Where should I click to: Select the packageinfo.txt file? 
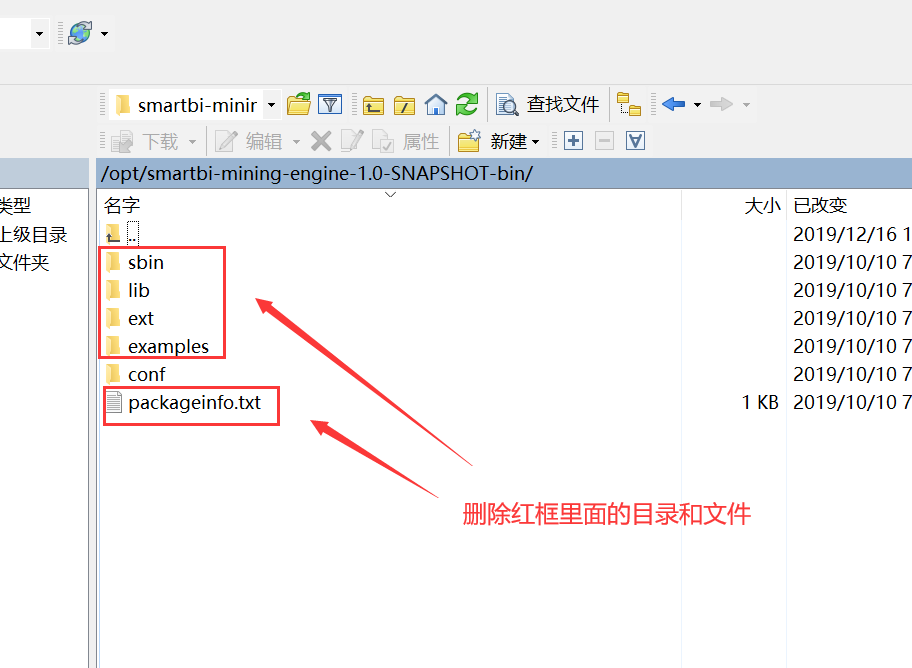(x=184, y=403)
